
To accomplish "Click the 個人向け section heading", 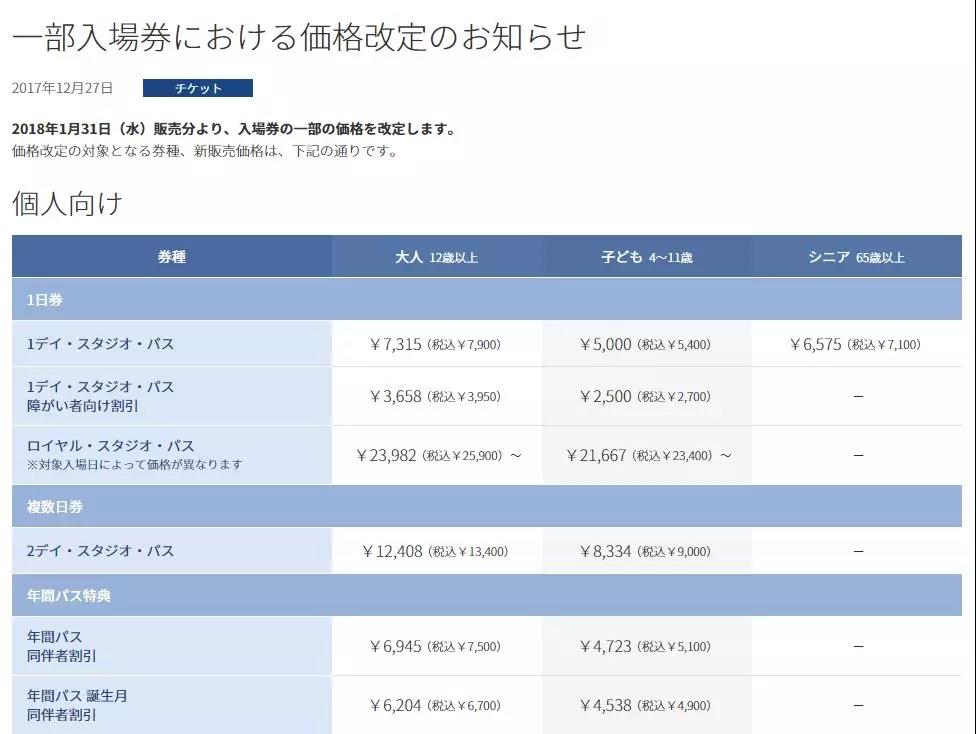I will point(67,203).
